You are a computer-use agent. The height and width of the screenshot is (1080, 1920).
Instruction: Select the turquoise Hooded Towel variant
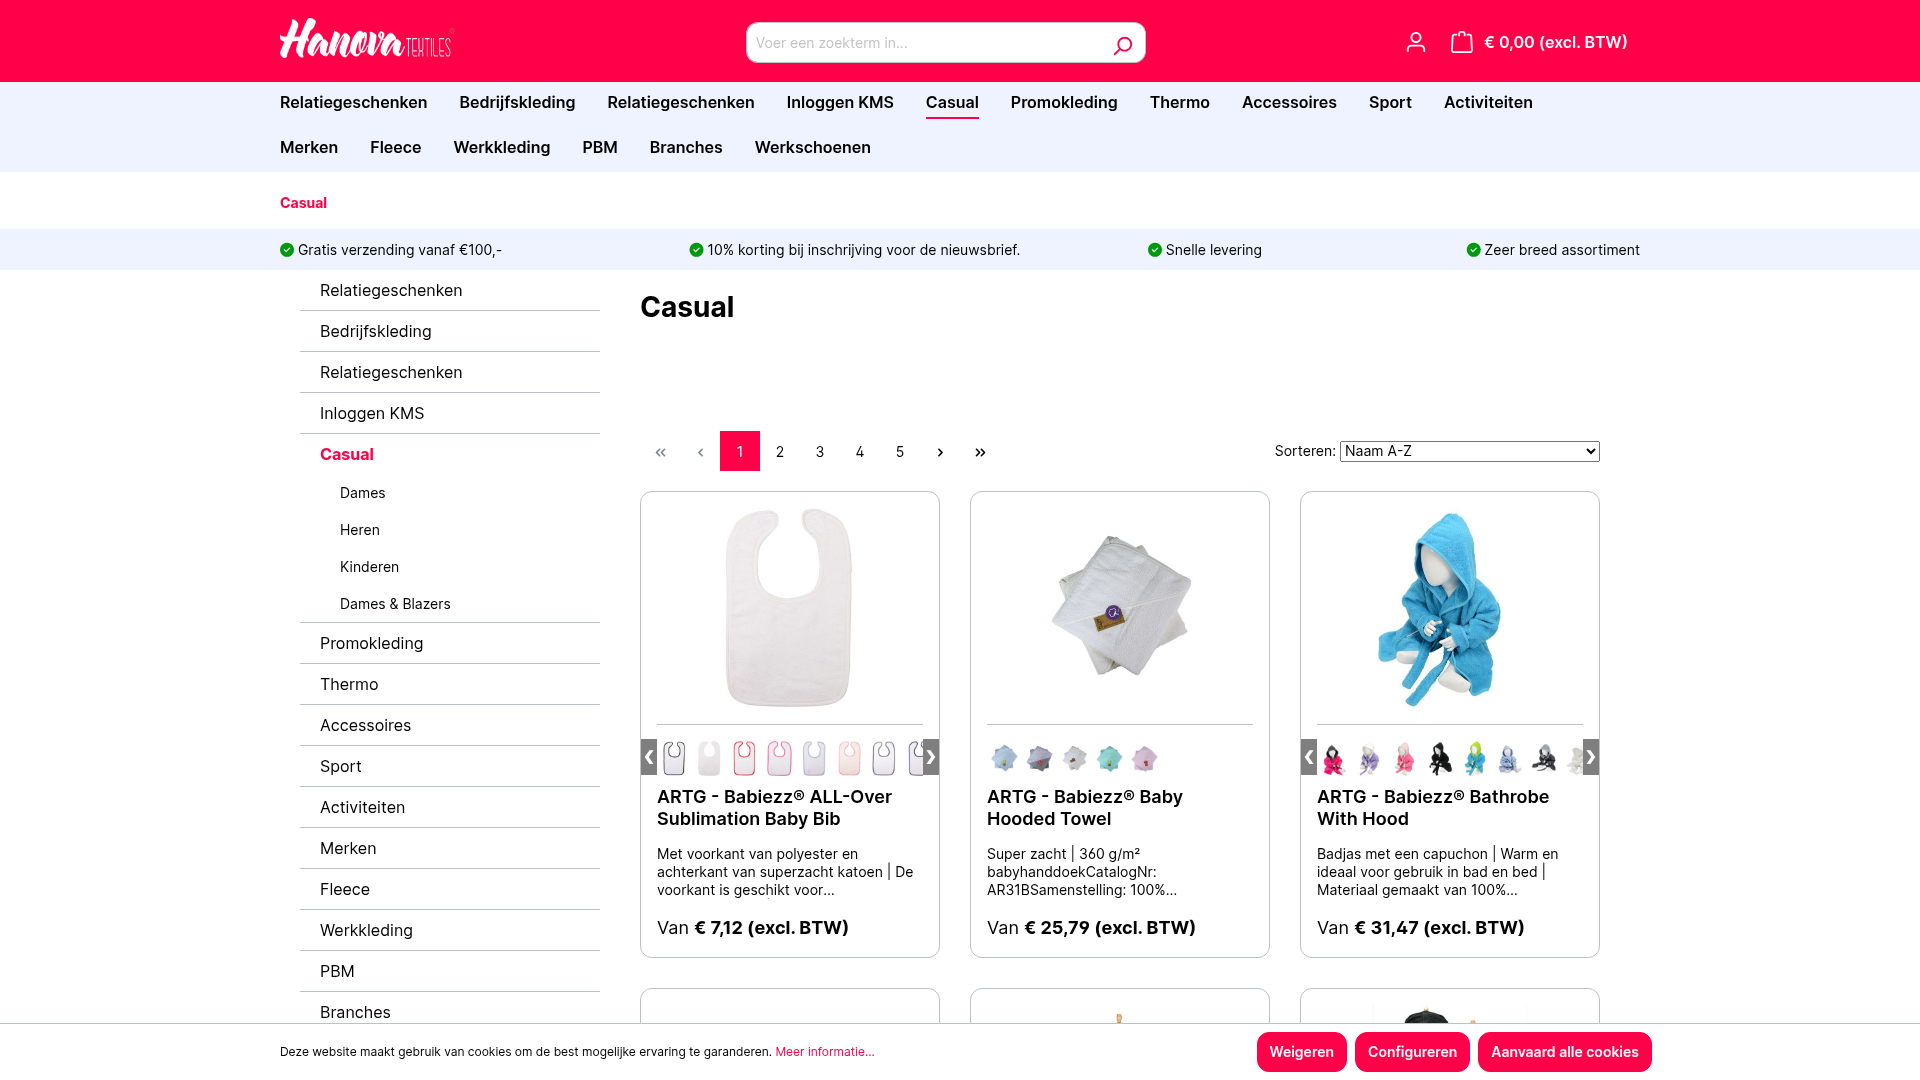[1109, 758]
